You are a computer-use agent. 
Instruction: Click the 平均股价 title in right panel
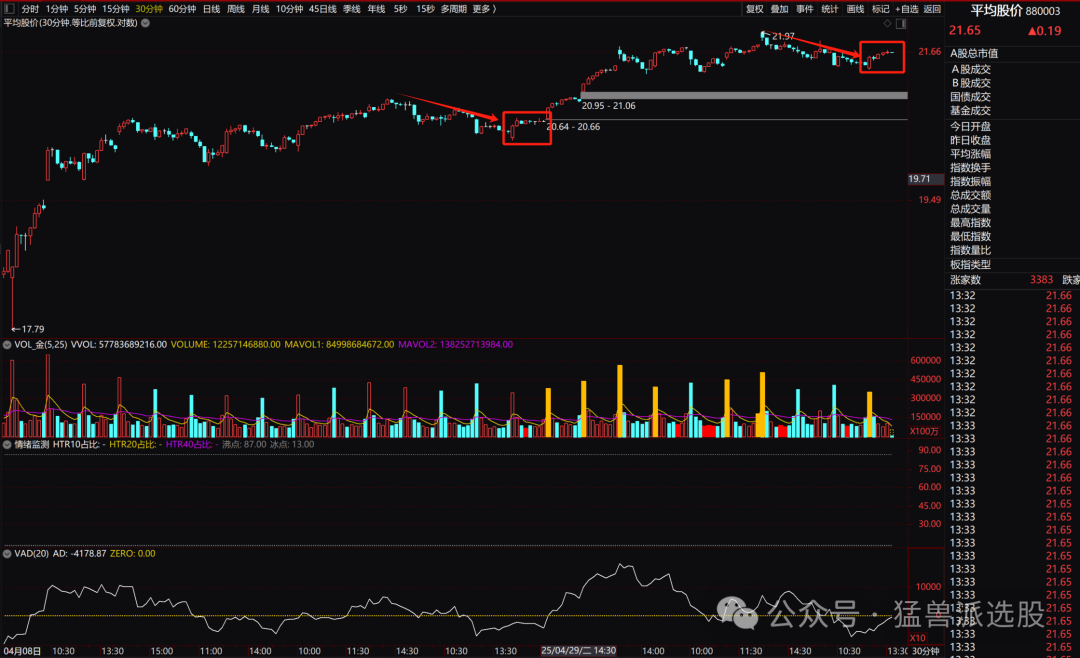996,10
